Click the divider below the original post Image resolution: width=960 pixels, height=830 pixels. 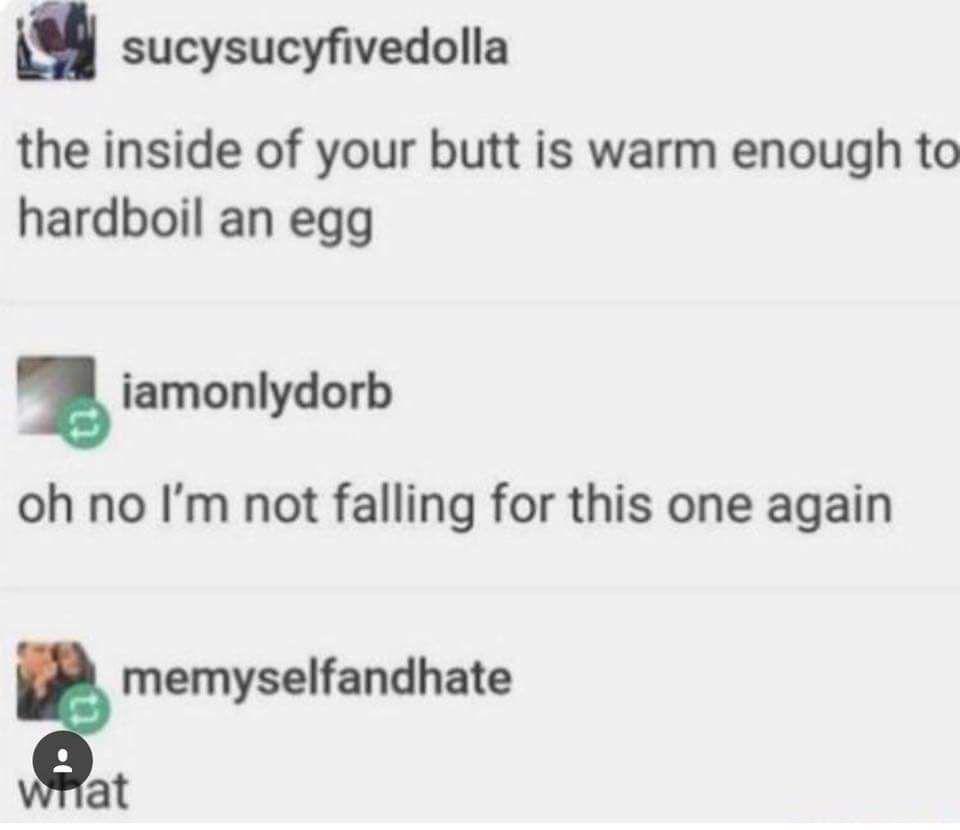(x=480, y=302)
